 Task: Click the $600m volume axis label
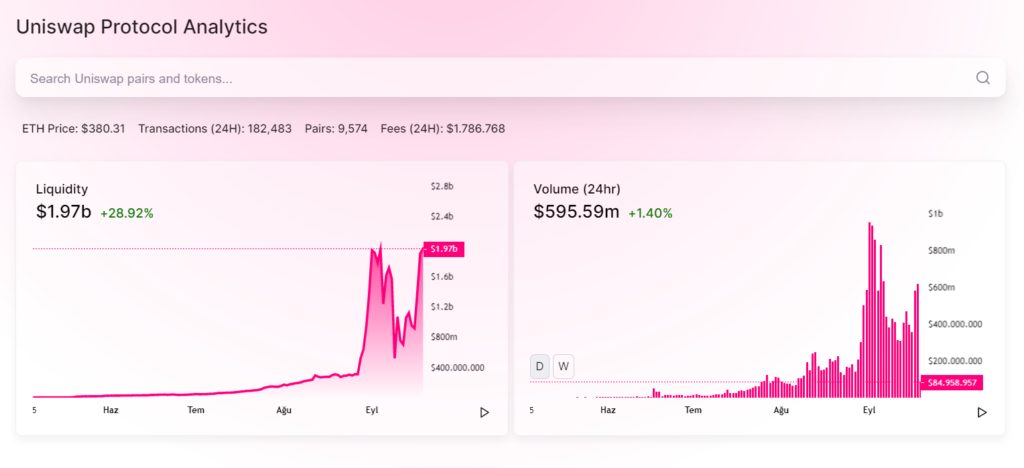tap(941, 287)
